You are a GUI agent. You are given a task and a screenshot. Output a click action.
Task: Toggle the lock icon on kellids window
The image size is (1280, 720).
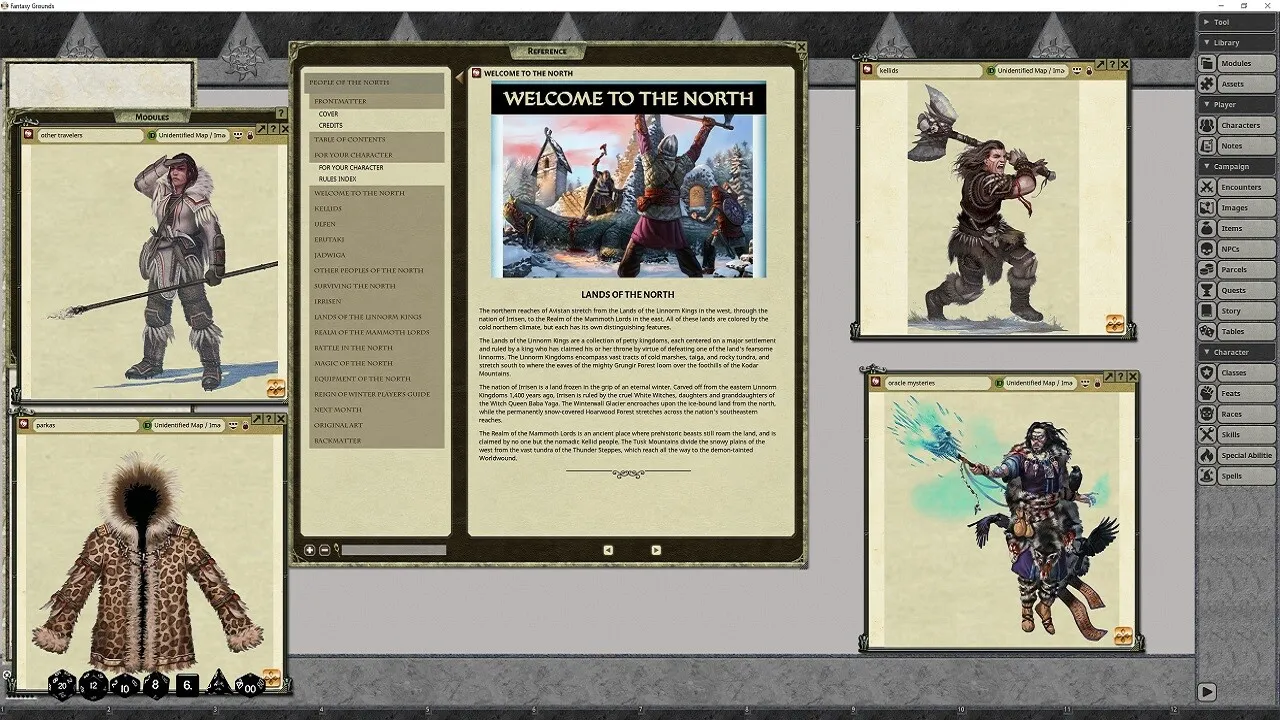pyautogui.click(x=1089, y=71)
